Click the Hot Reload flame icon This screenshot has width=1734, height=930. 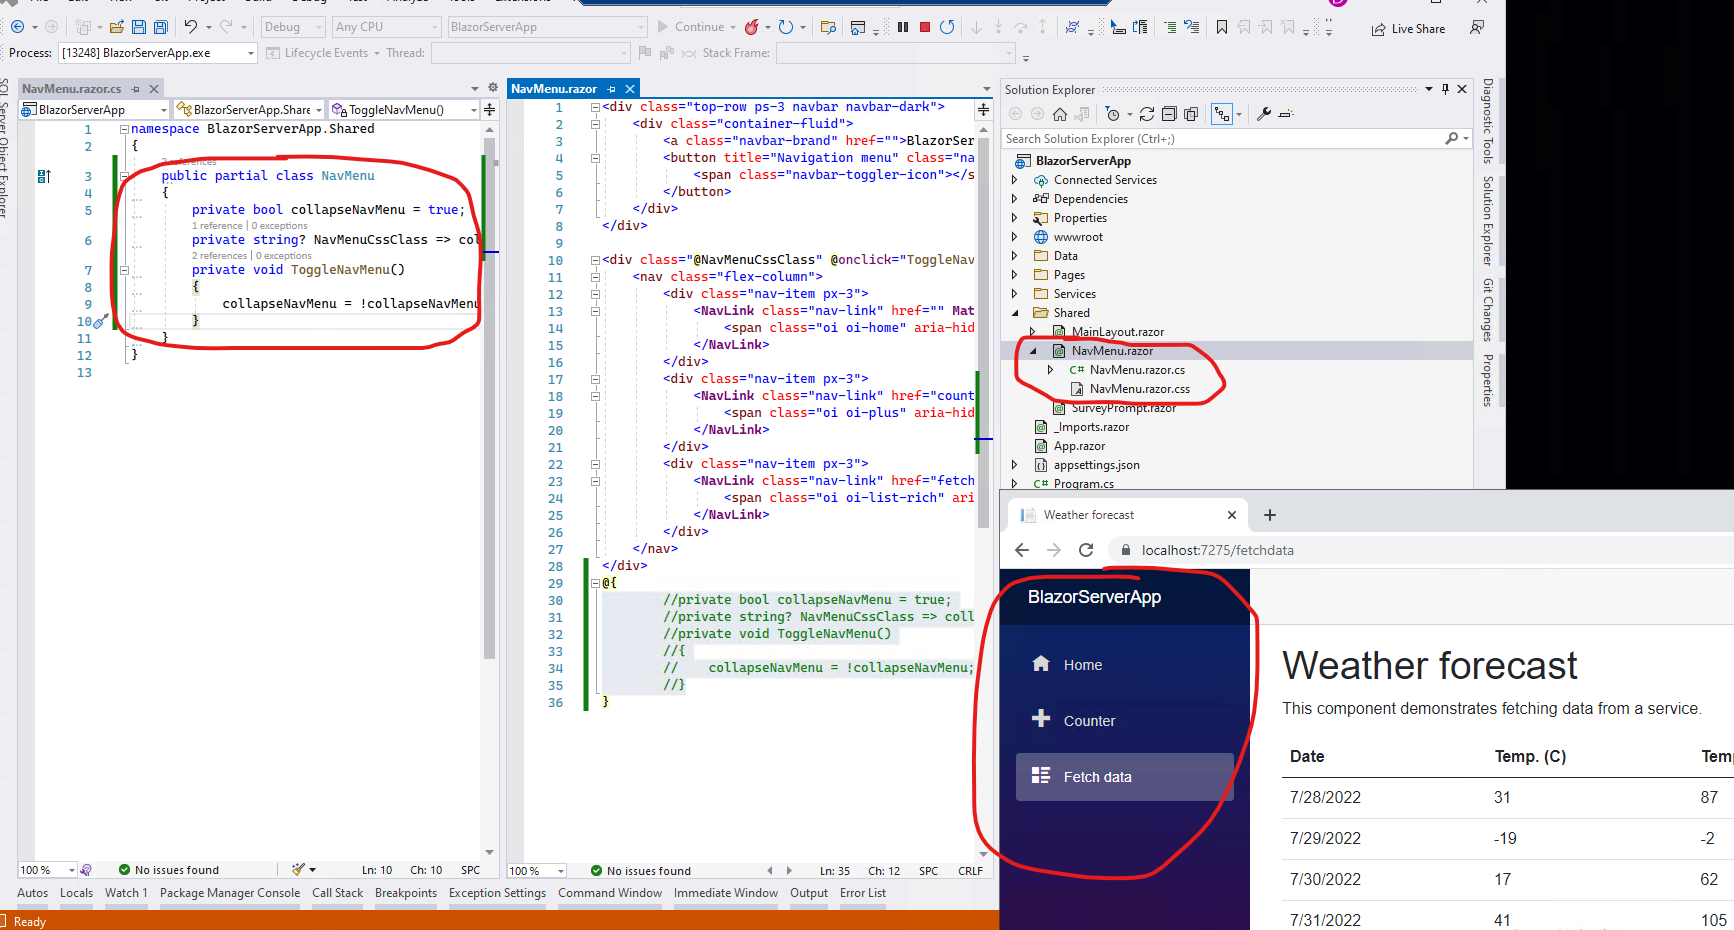coord(752,27)
